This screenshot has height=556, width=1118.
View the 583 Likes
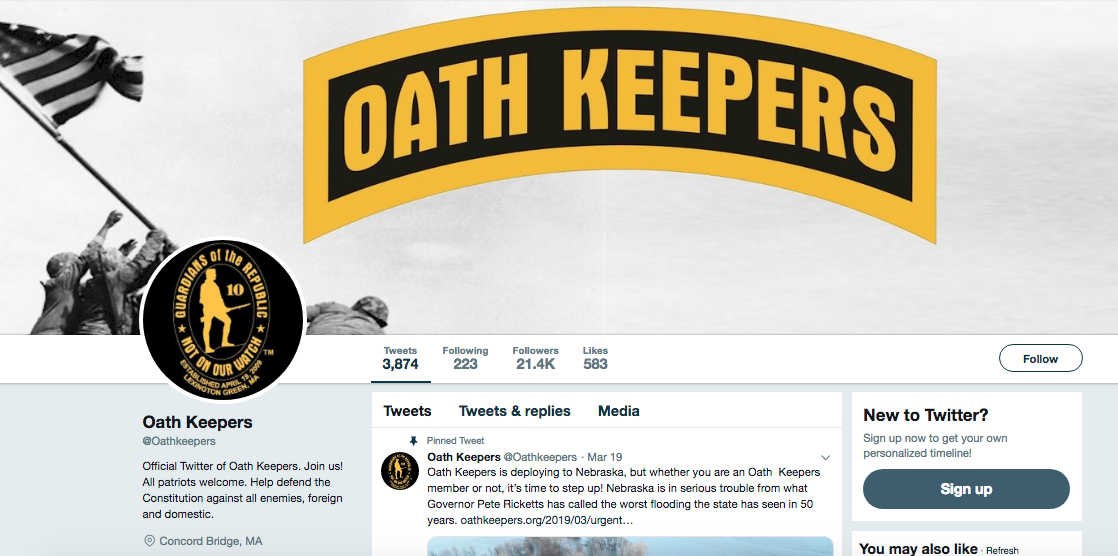(x=595, y=359)
